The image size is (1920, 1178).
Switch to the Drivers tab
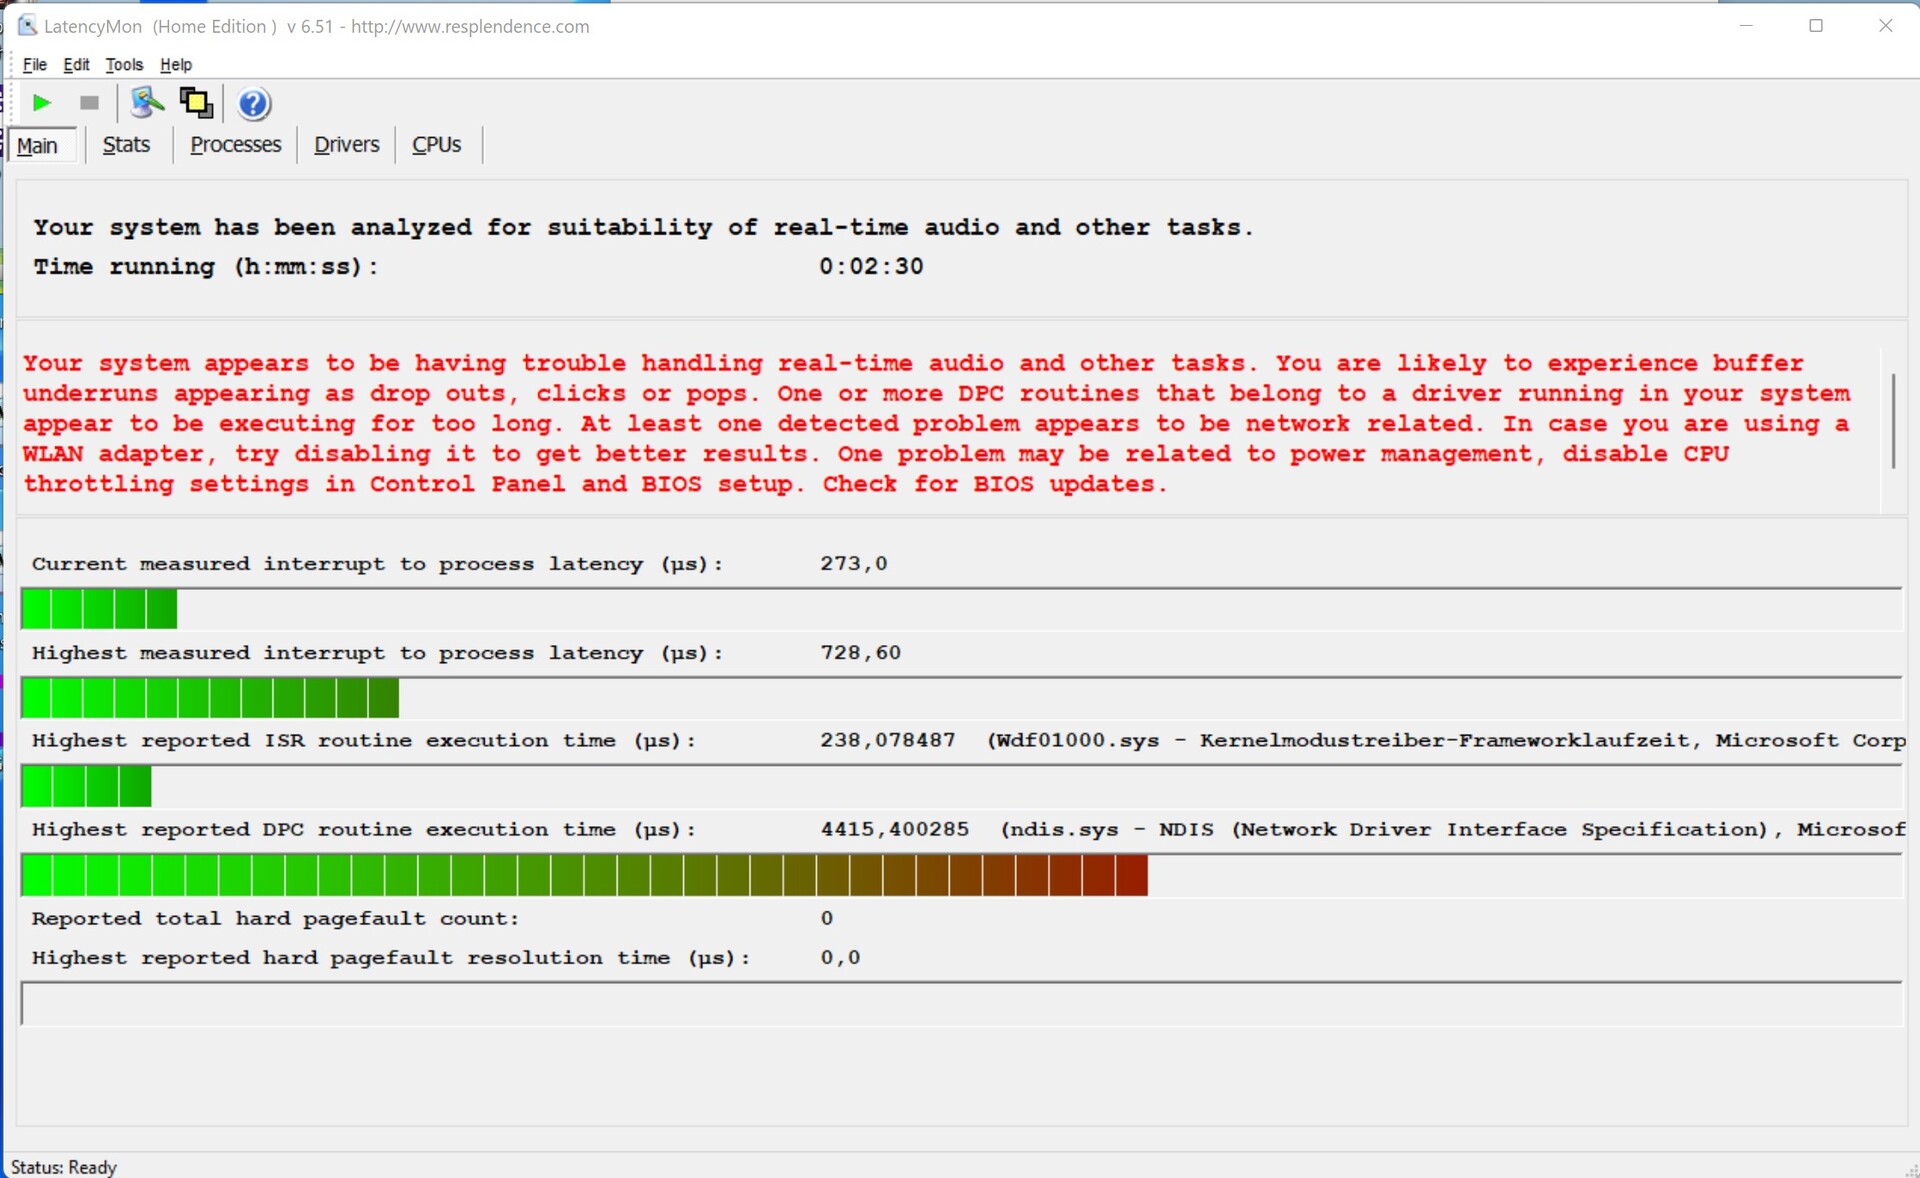[x=346, y=145]
